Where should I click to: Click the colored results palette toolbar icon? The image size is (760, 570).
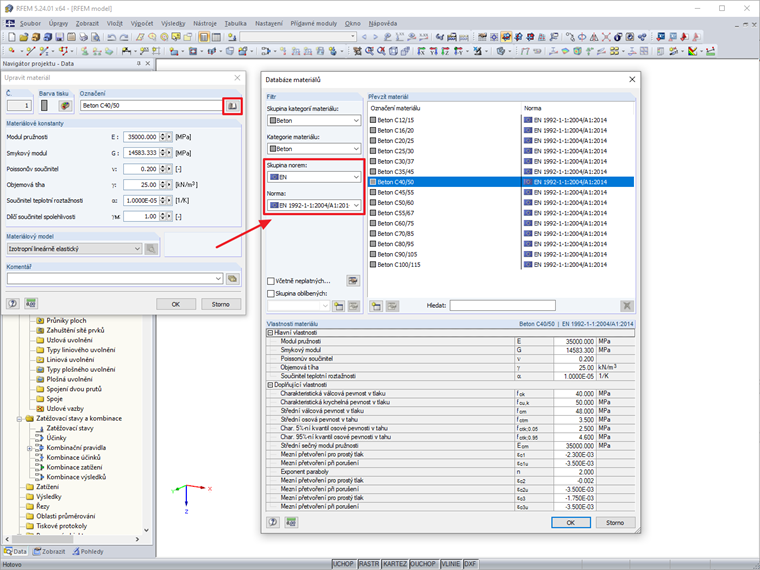[x=692, y=51]
